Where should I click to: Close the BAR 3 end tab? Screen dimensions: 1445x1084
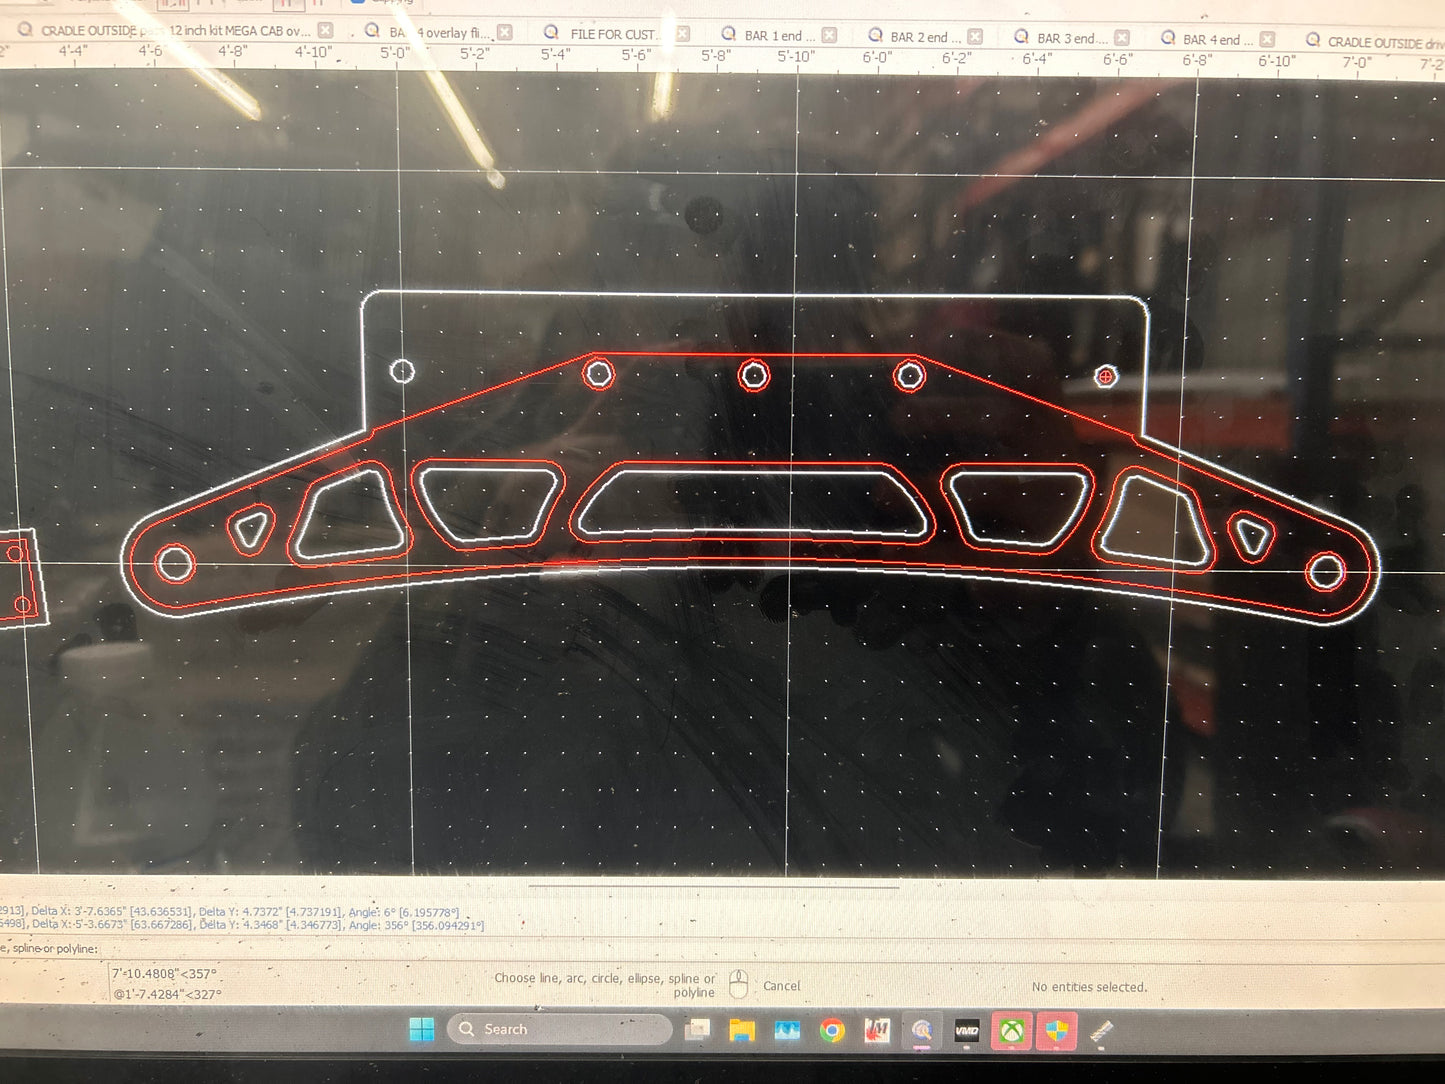(1122, 38)
